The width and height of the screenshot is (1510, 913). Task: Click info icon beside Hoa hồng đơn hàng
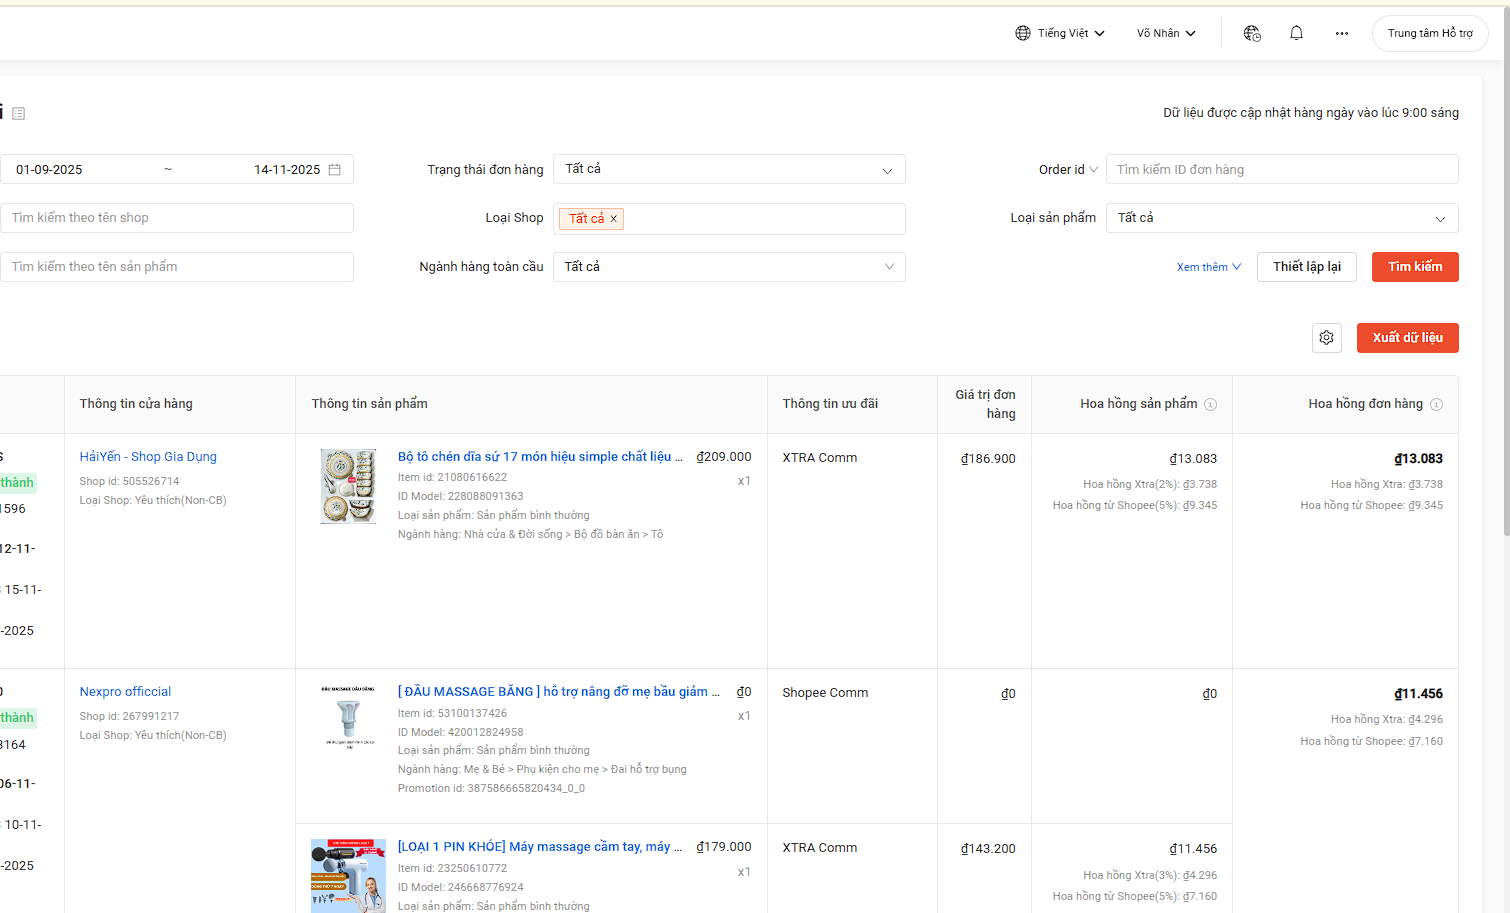(x=1436, y=404)
